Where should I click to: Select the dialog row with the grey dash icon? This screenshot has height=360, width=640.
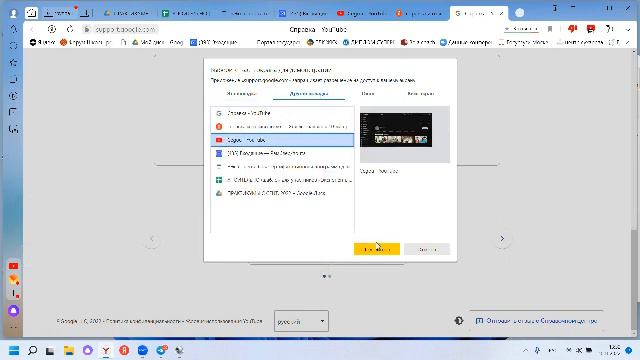[x=282, y=167]
